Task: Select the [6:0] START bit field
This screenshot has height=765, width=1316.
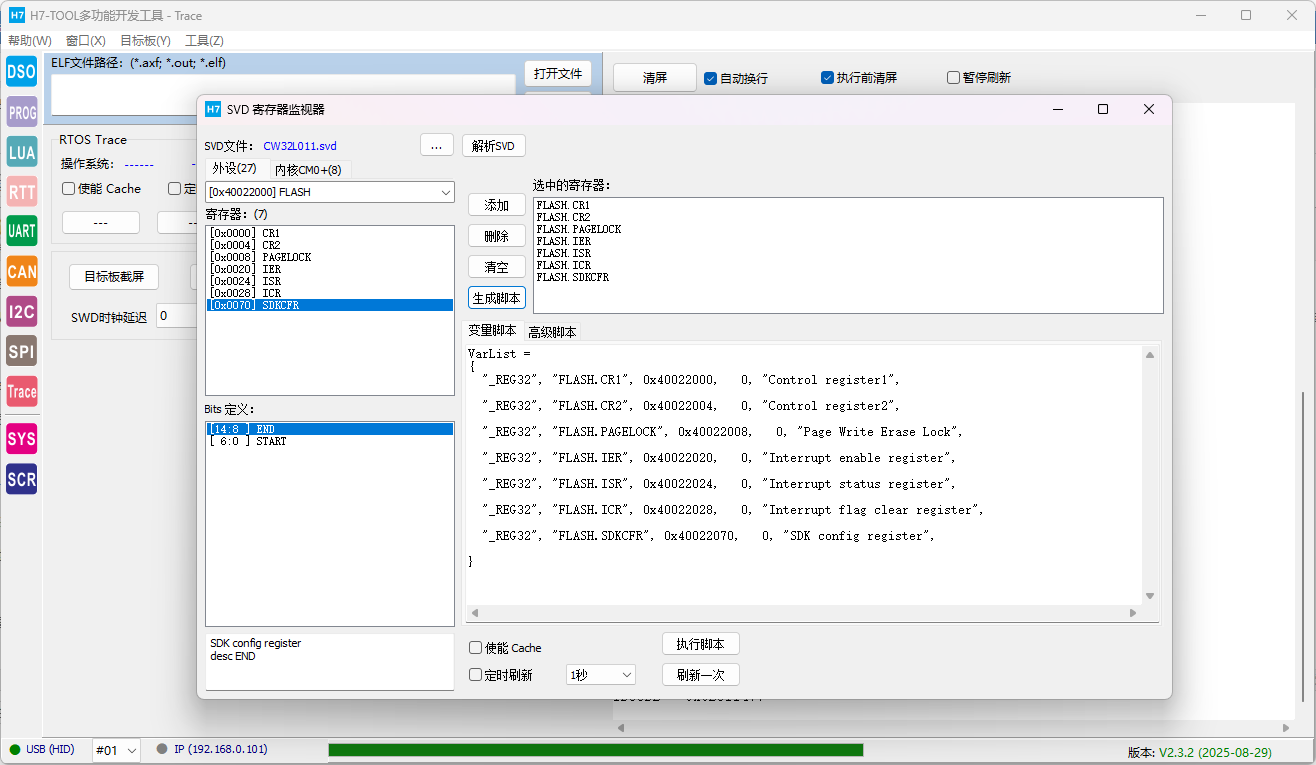Action: [x=329, y=441]
